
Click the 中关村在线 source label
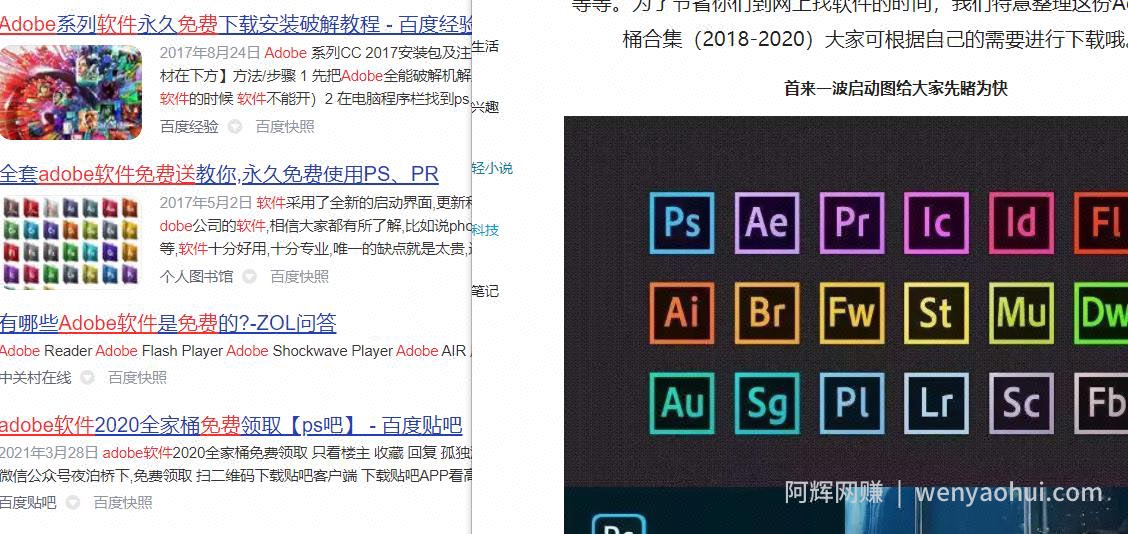tap(35, 377)
